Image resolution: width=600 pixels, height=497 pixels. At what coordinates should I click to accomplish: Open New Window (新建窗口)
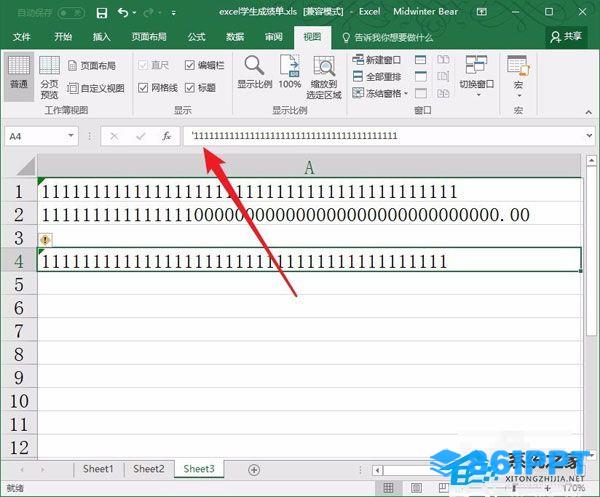(x=377, y=60)
